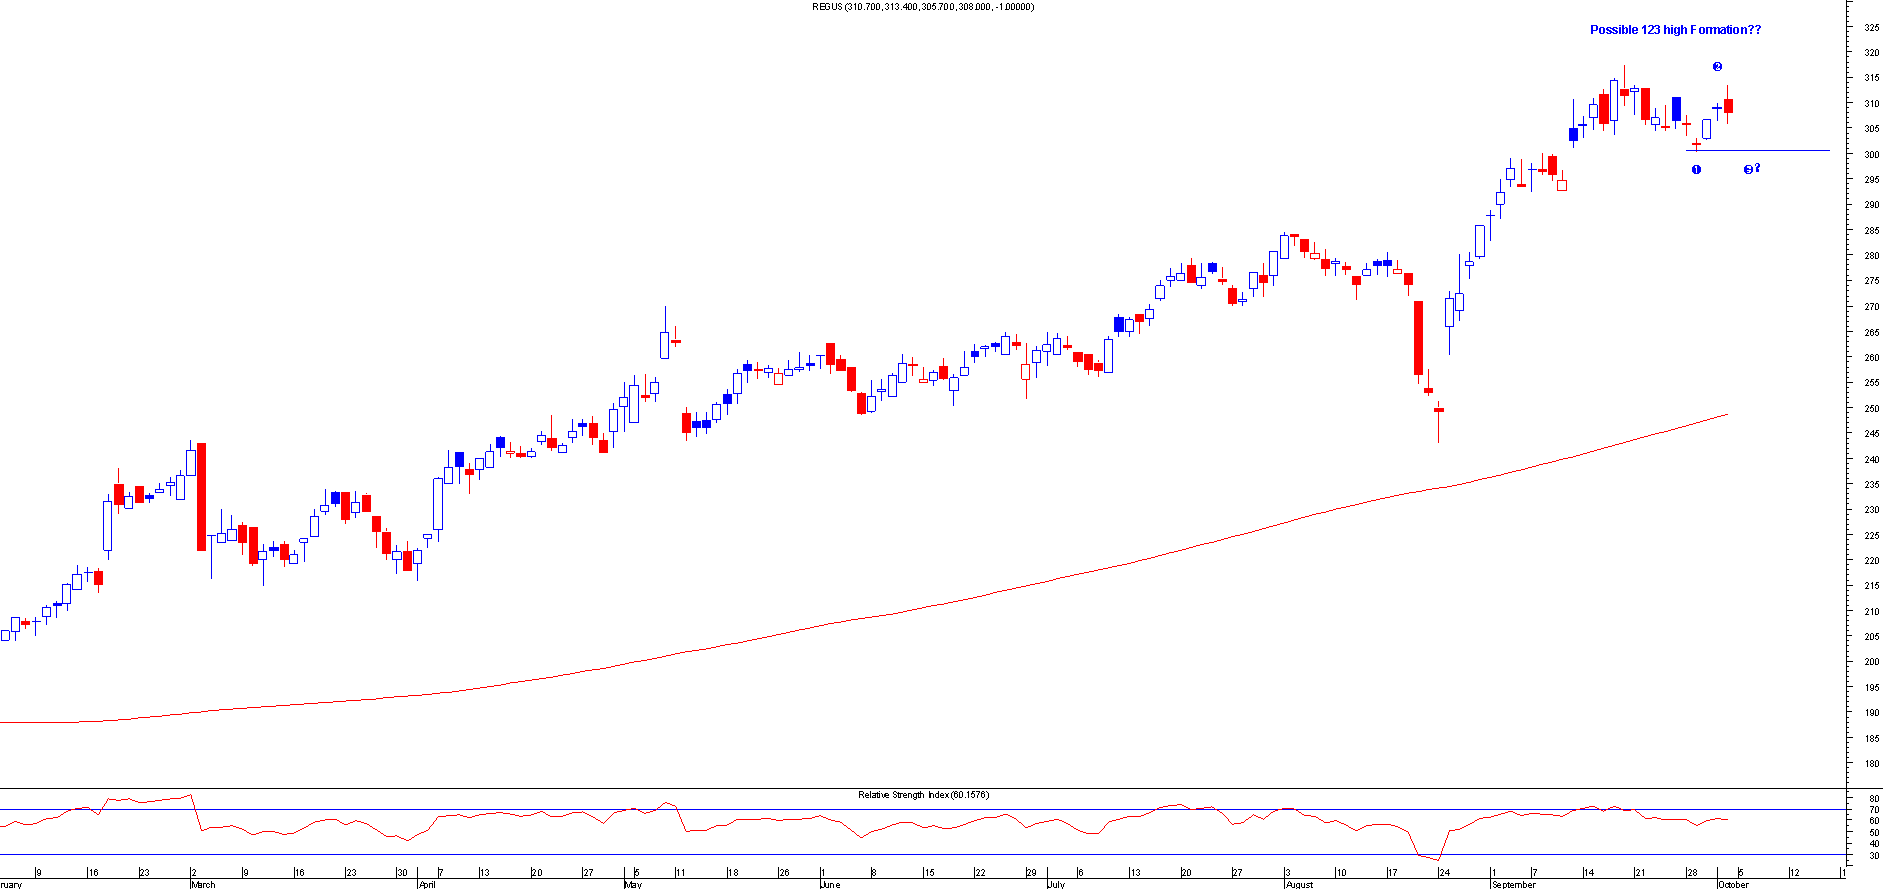Click the July label on date axis
Screen dimensions: 1883x889
[x=1057, y=884]
